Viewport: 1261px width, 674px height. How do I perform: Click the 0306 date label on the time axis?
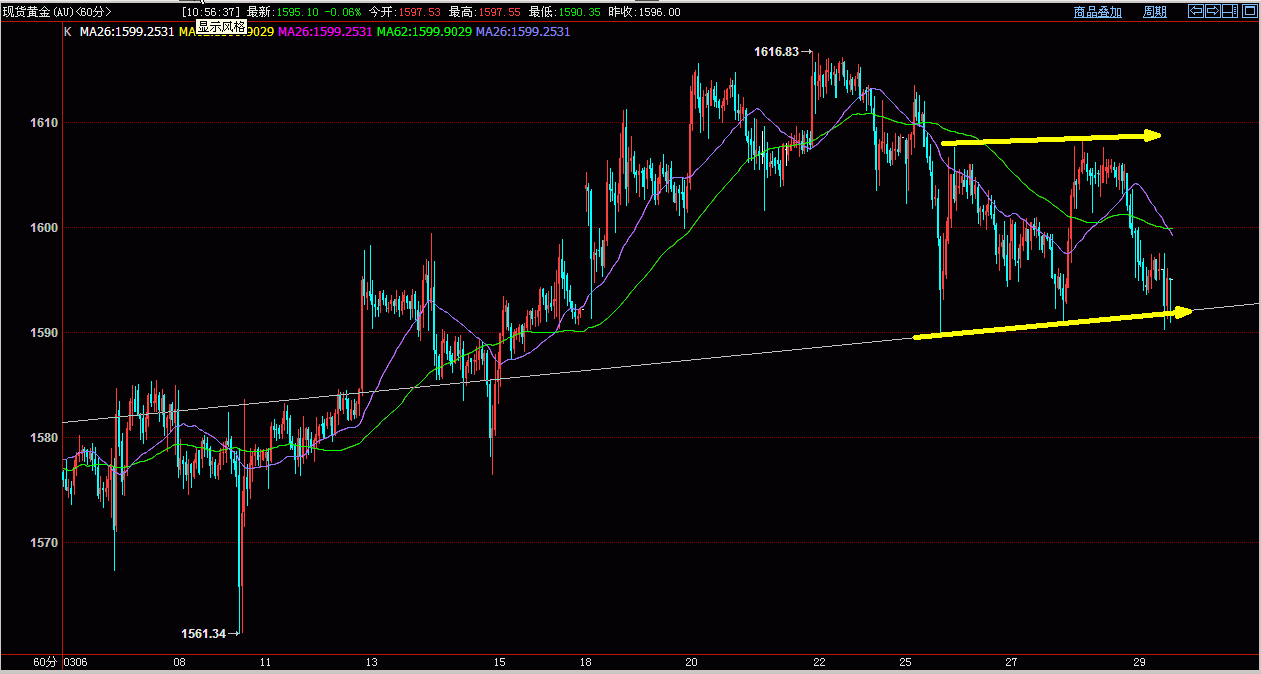pyautogui.click(x=76, y=662)
